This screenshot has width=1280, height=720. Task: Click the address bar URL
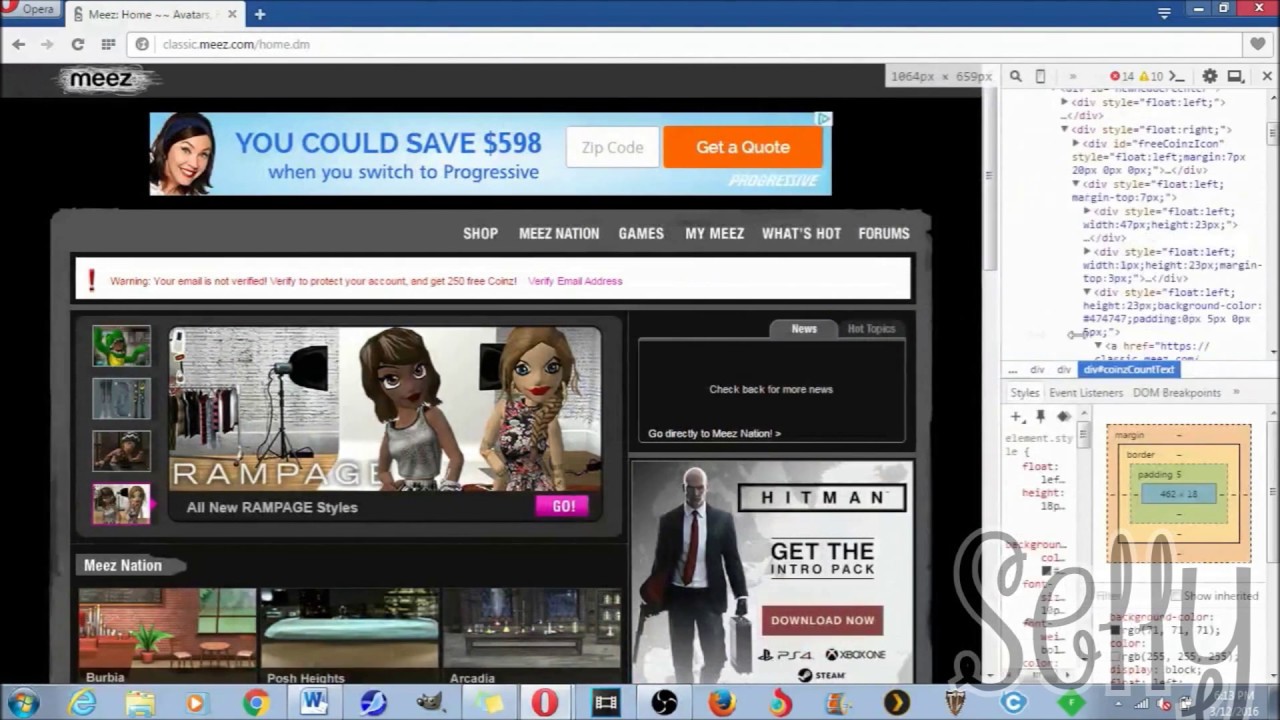point(236,44)
